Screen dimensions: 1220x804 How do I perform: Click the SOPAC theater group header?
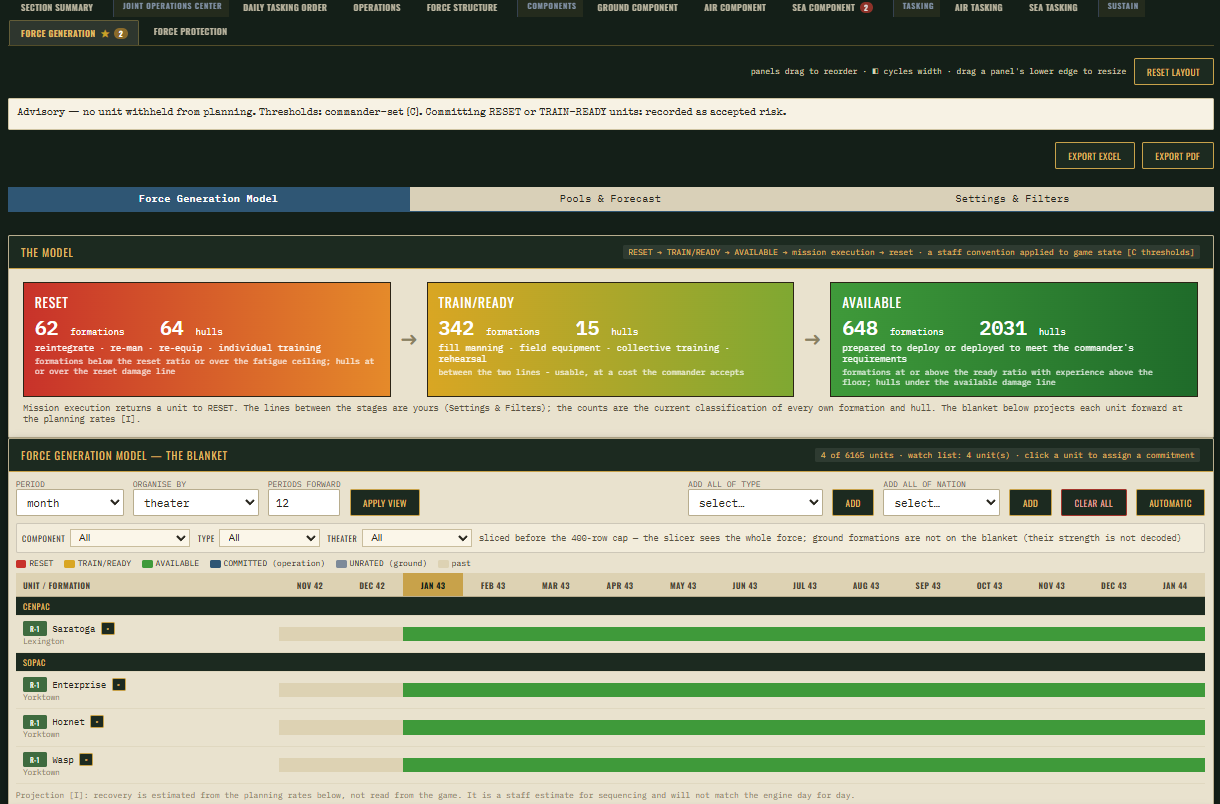pos(610,662)
